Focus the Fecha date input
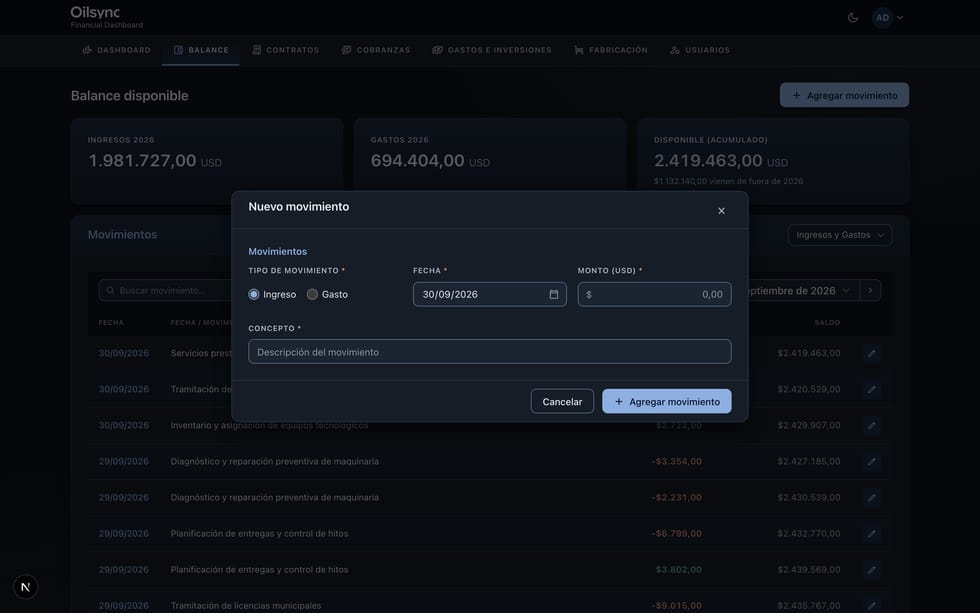Screen dimensions: 980x613 click(x=489, y=294)
